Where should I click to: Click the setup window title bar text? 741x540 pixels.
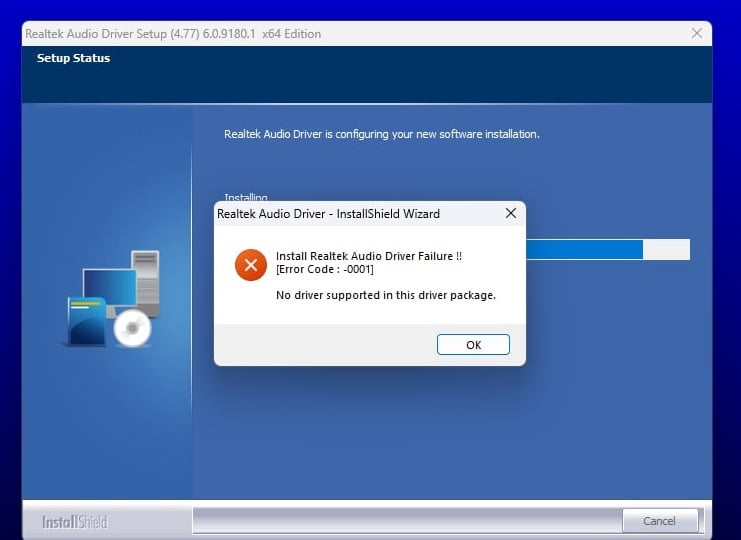(173, 34)
